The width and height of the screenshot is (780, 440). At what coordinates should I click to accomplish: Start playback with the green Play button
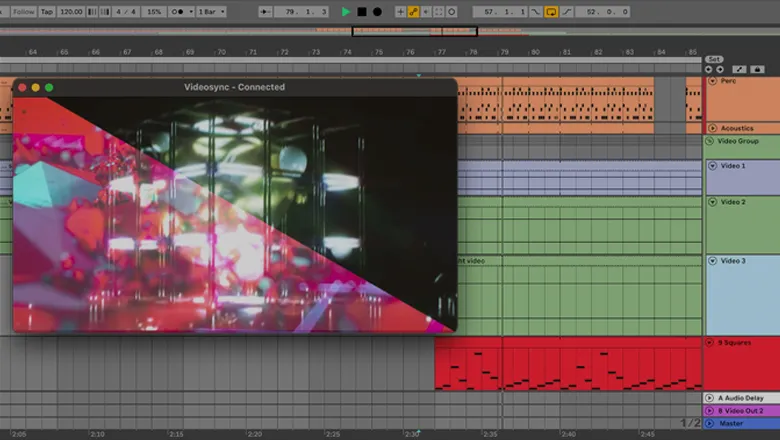pos(346,11)
